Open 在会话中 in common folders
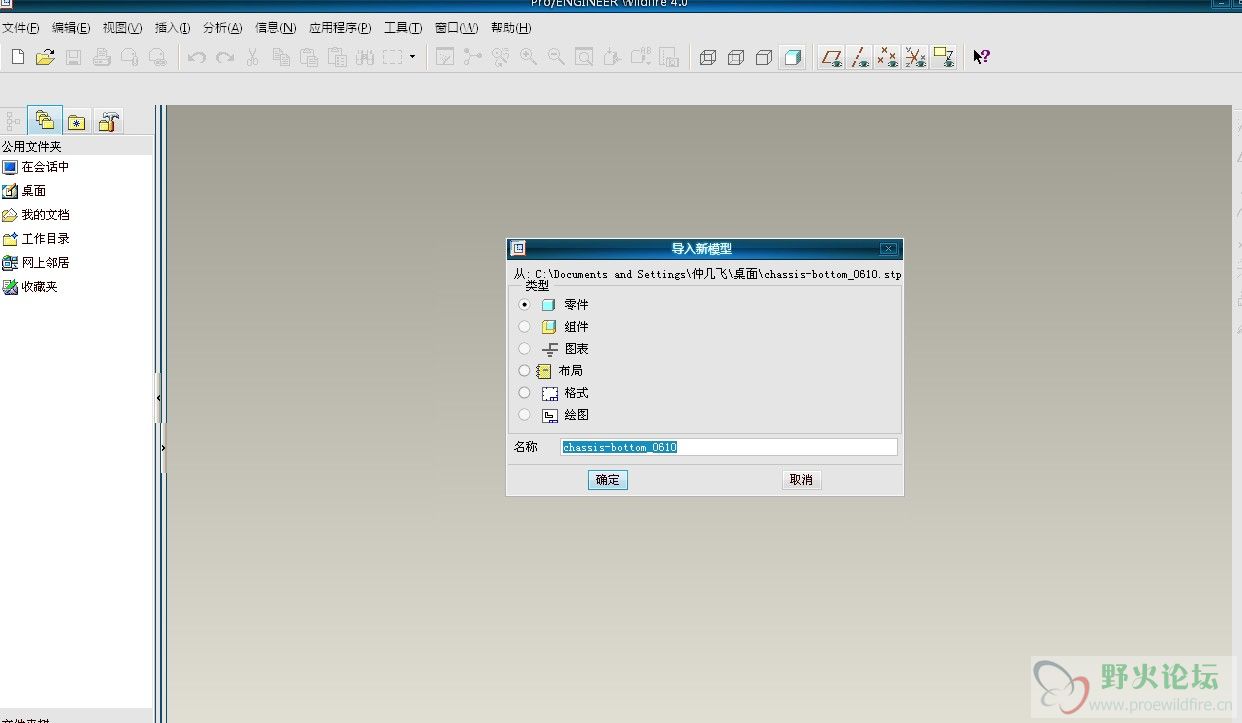Image resolution: width=1242 pixels, height=723 pixels. [36, 167]
